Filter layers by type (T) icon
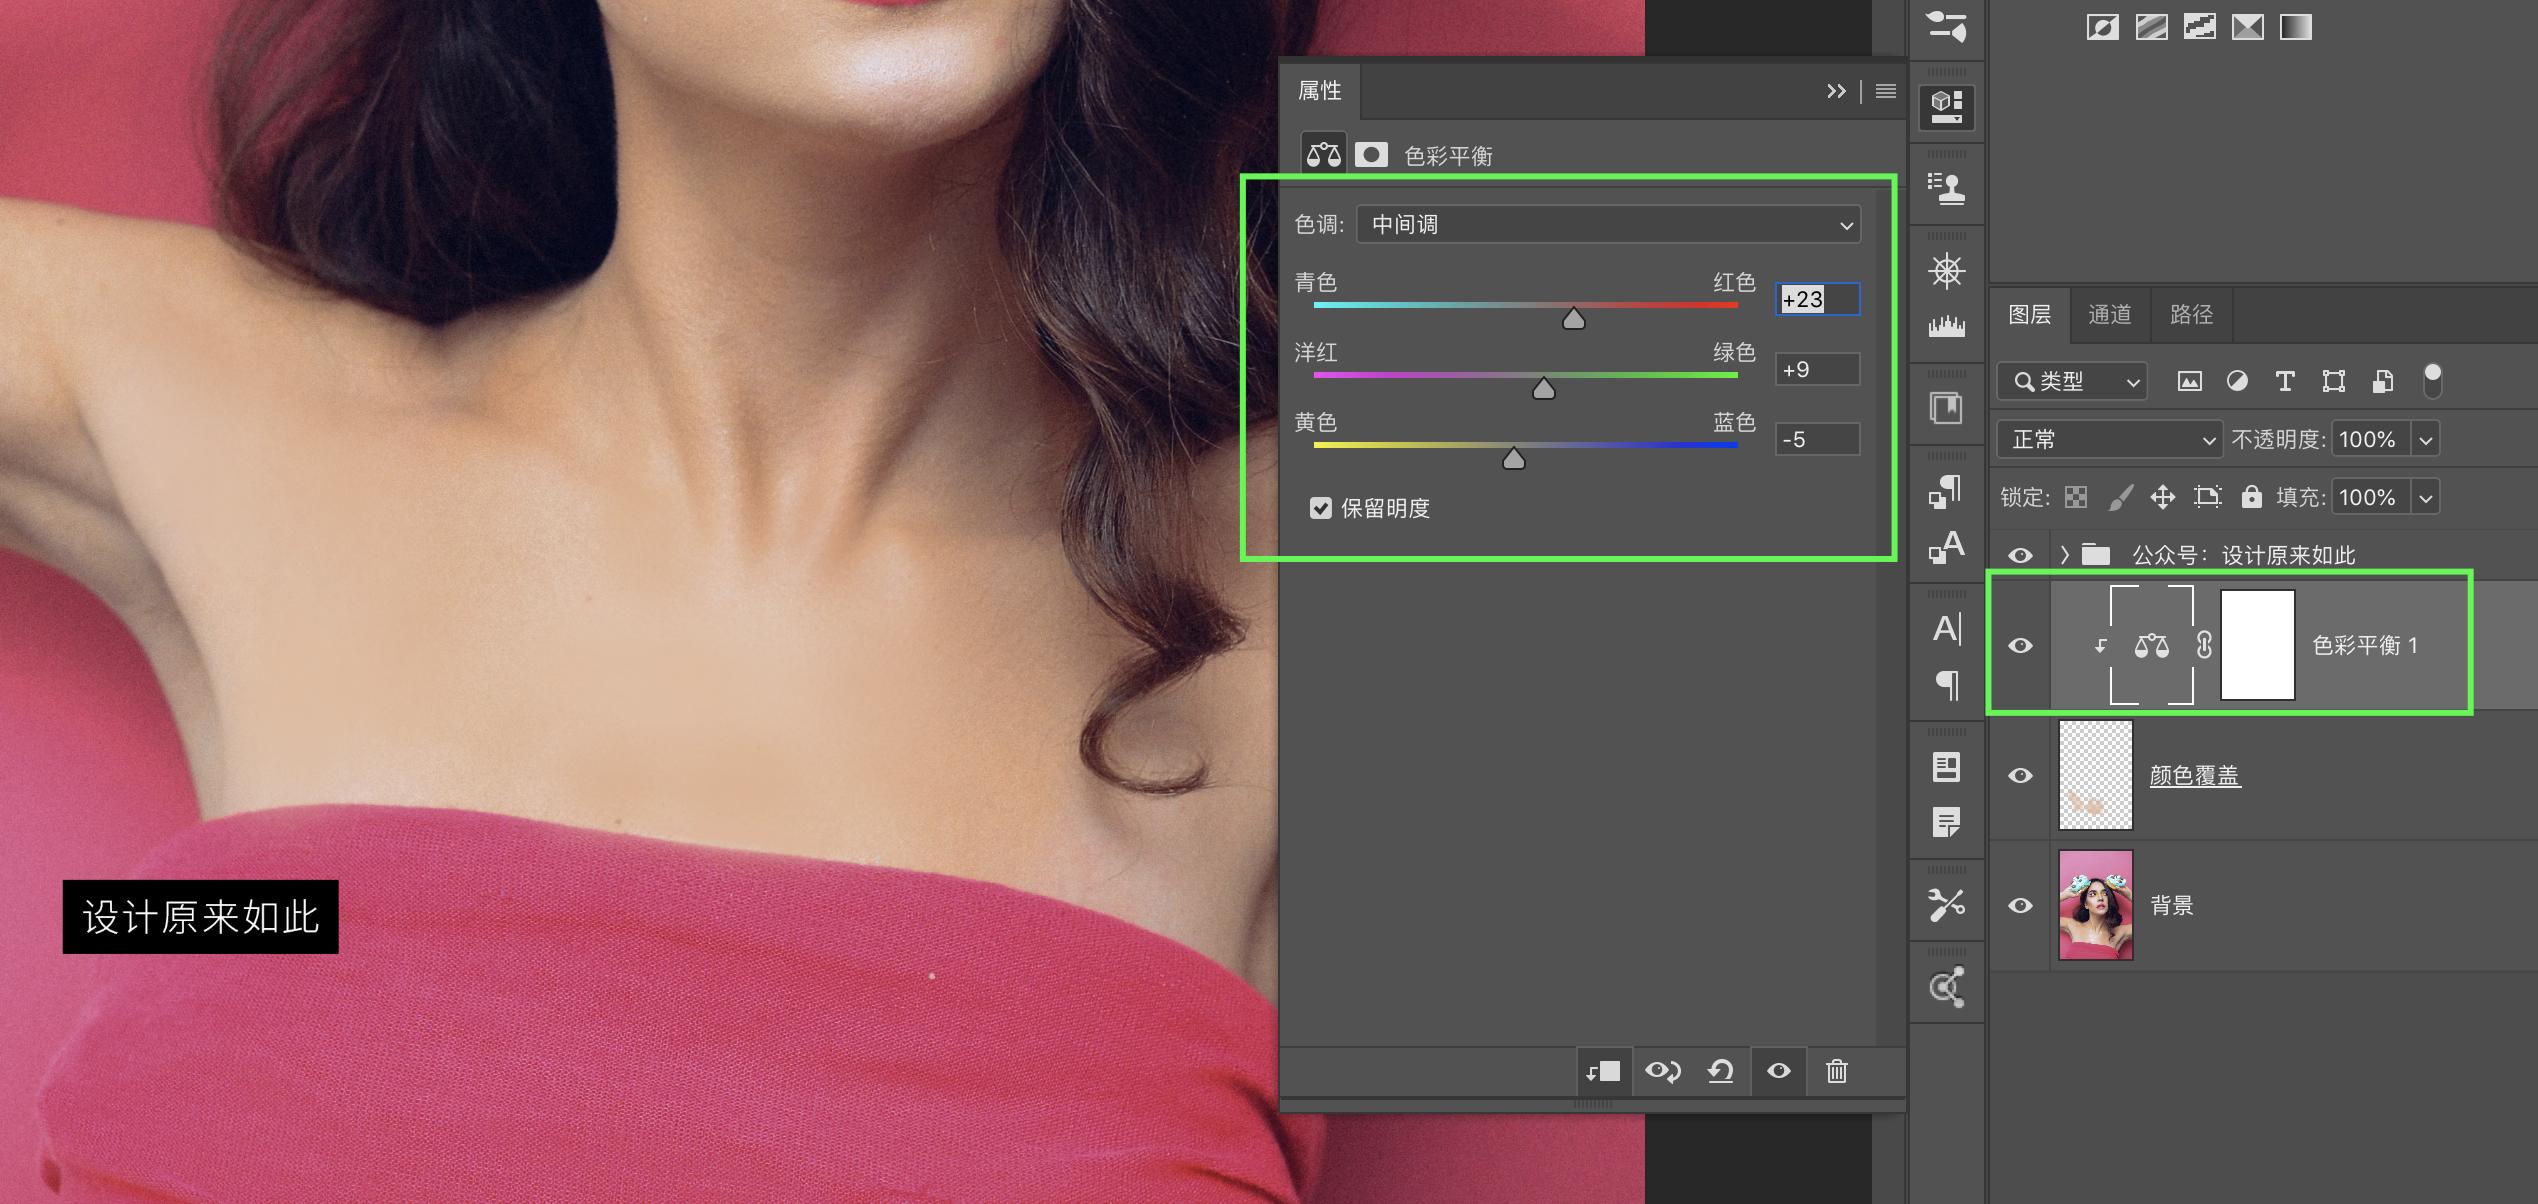 (x=2285, y=381)
